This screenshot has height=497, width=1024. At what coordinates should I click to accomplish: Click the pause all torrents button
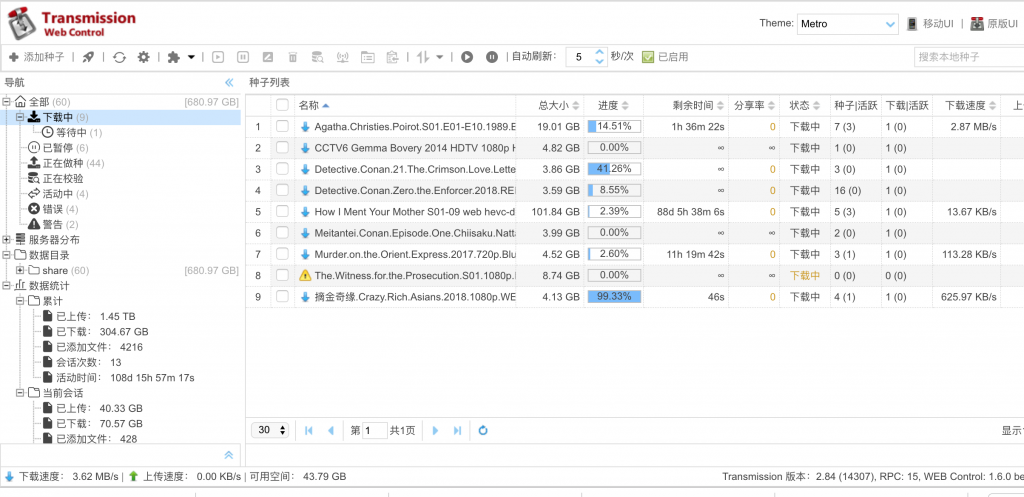(x=492, y=57)
